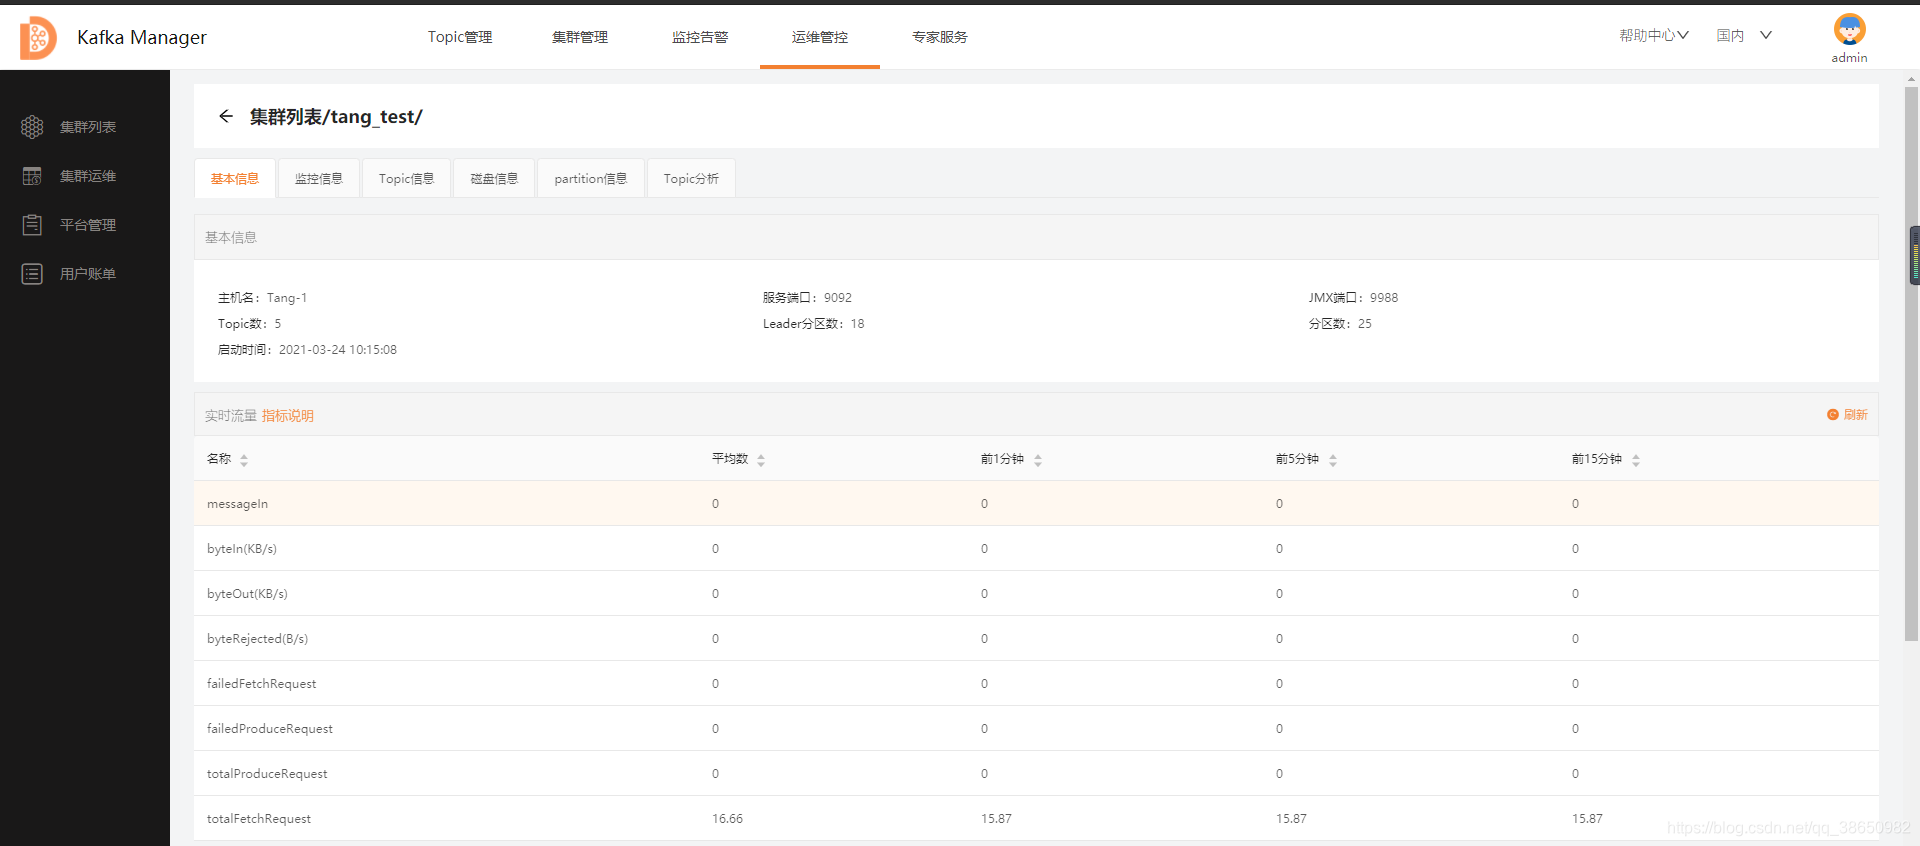The image size is (1920, 846).
Task: Sort by the 名称 column arrows
Action: [244, 460]
